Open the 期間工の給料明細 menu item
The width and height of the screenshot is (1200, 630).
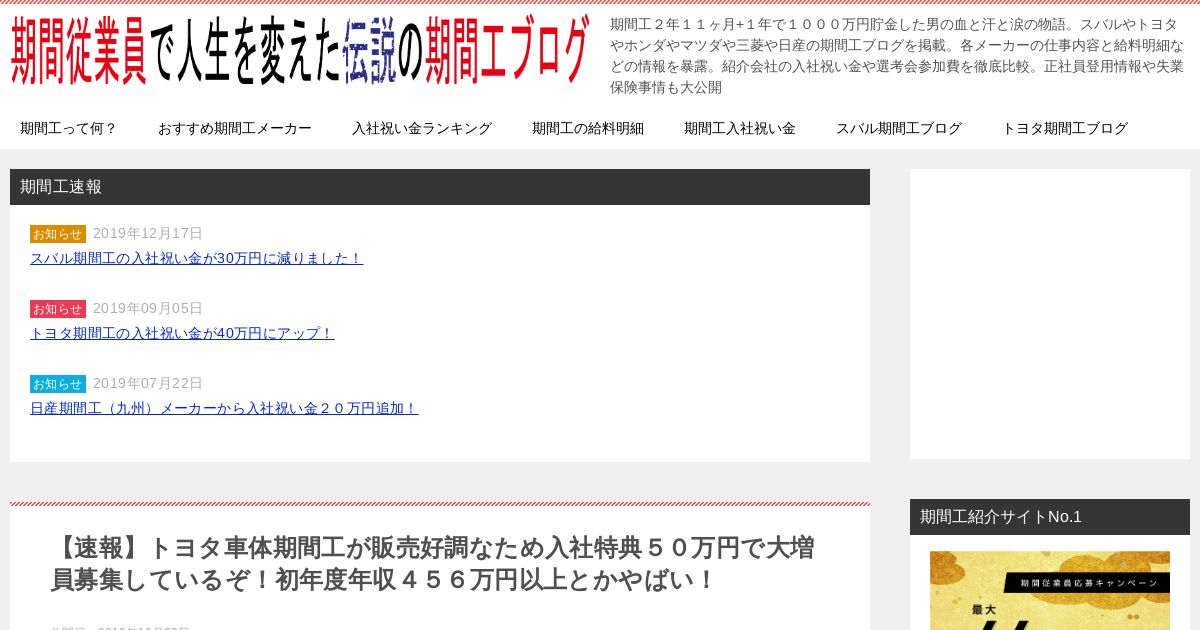click(x=588, y=128)
